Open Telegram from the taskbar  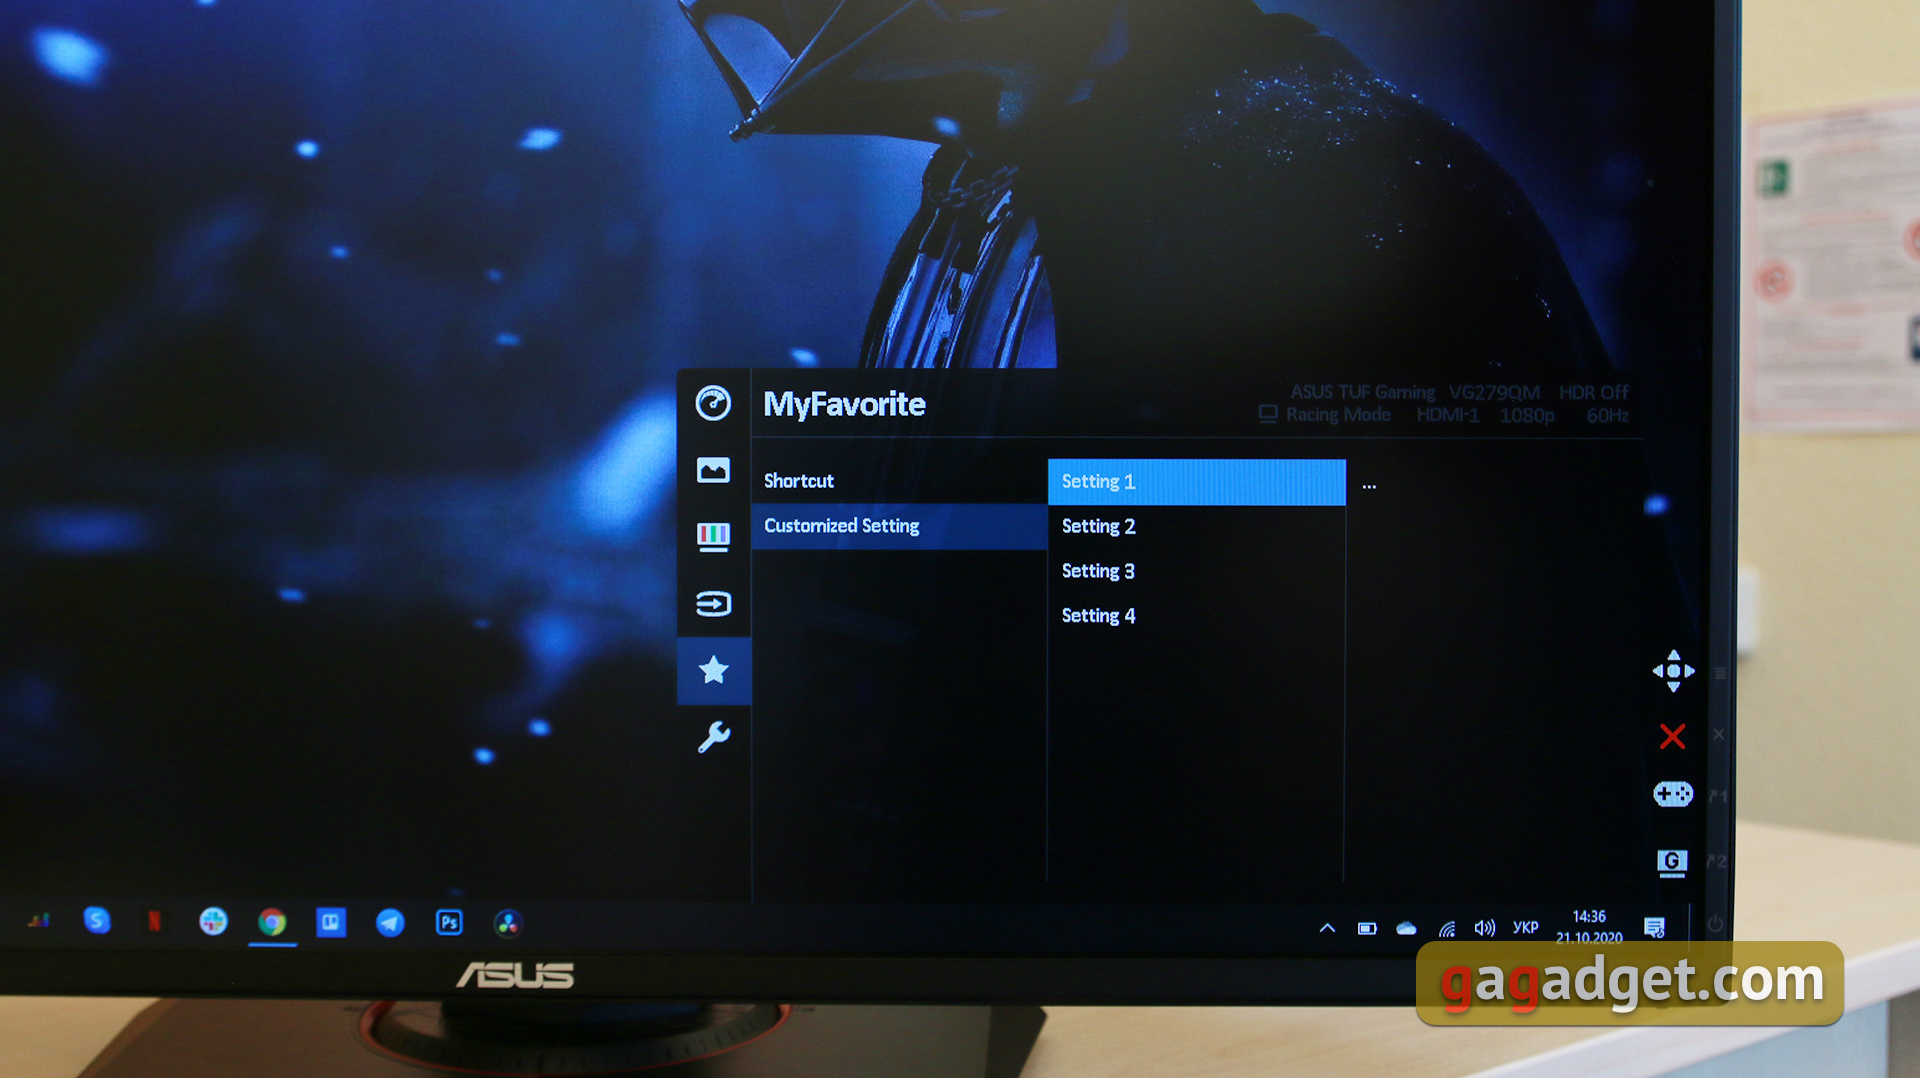(390, 923)
